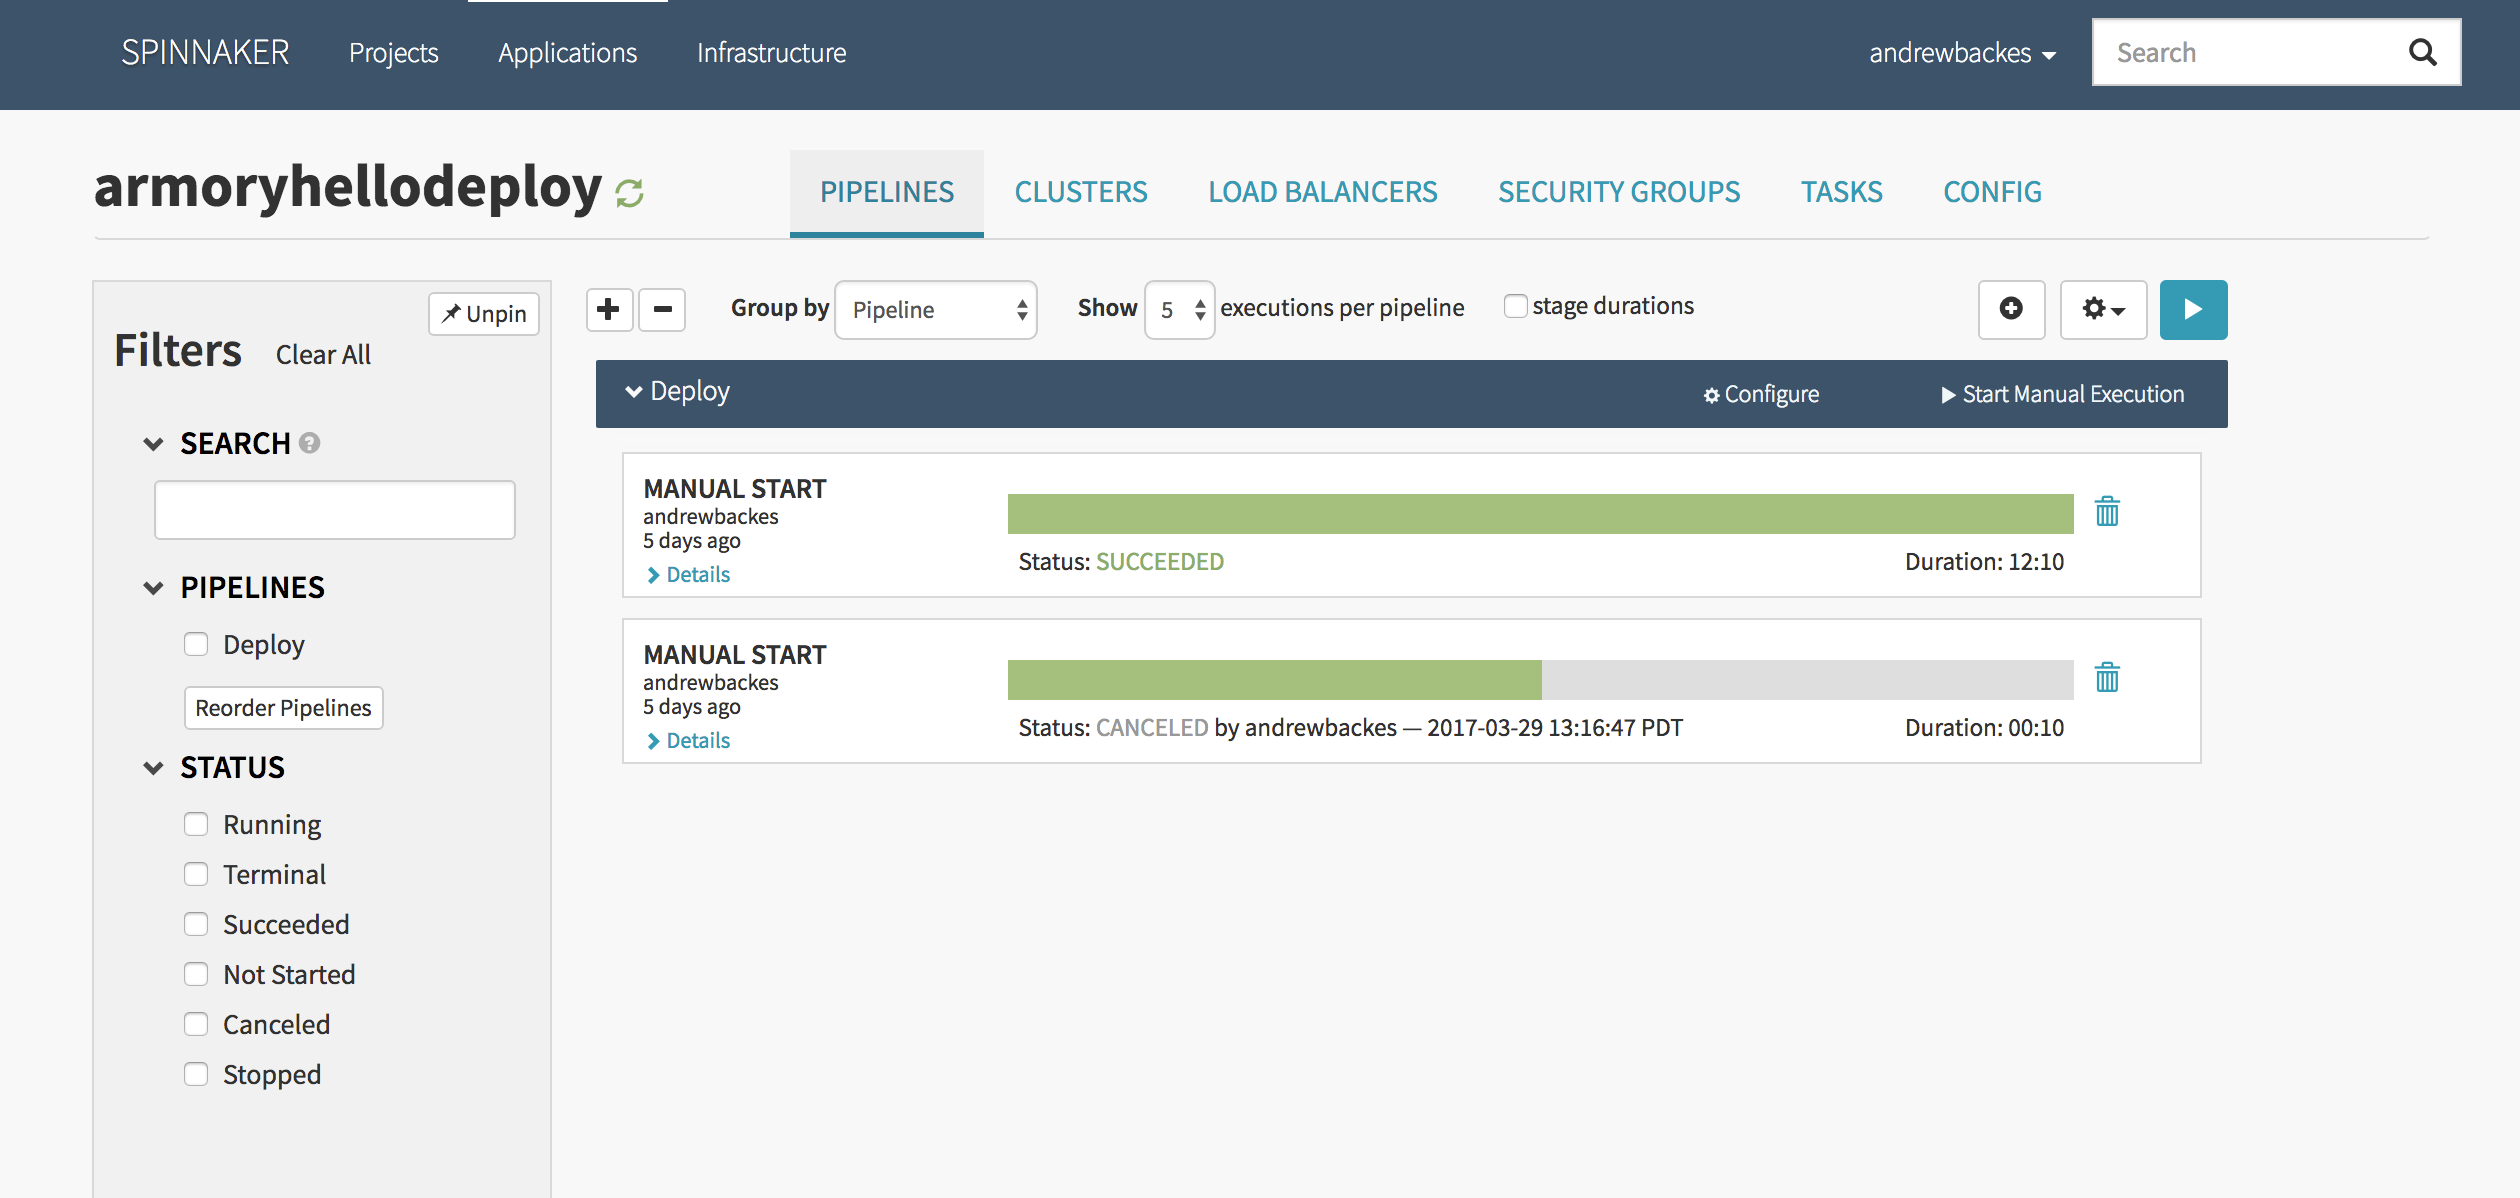Click the Reorder Pipelines button
This screenshot has height=1198, width=2520.
(283, 708)
